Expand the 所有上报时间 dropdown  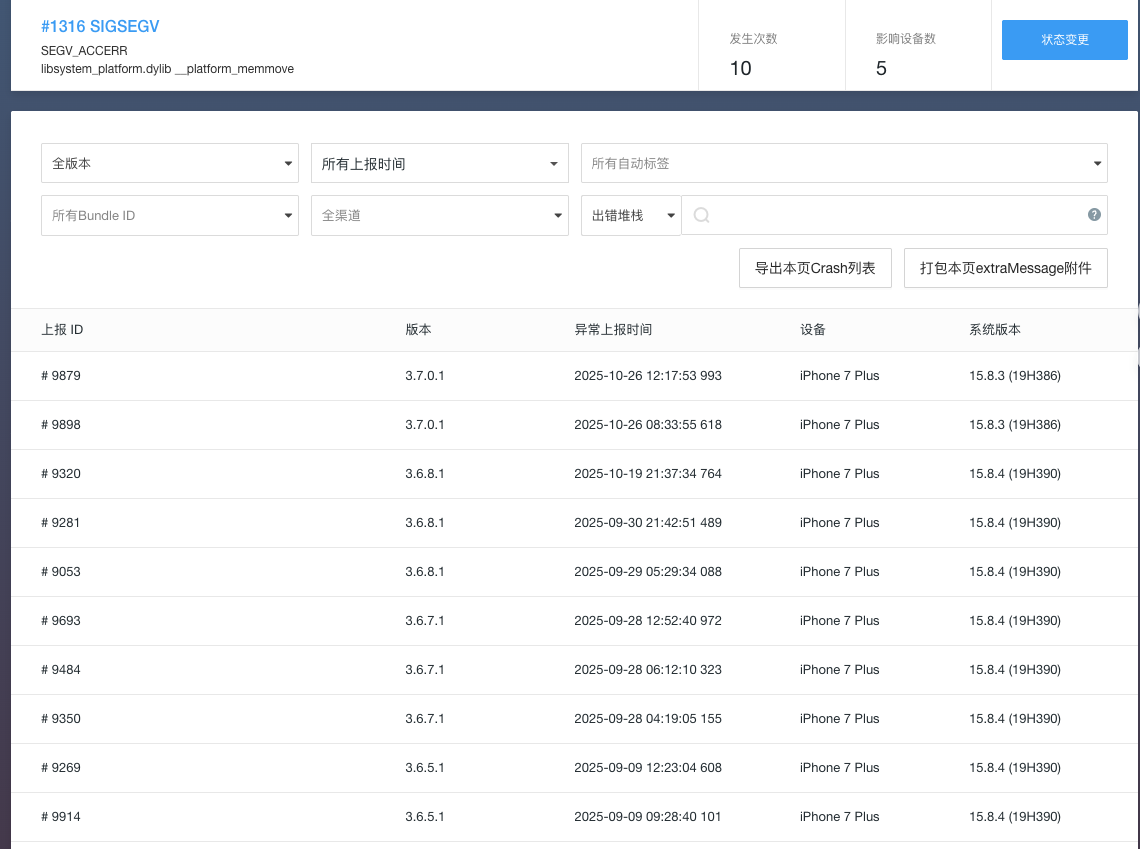[439, 163]
